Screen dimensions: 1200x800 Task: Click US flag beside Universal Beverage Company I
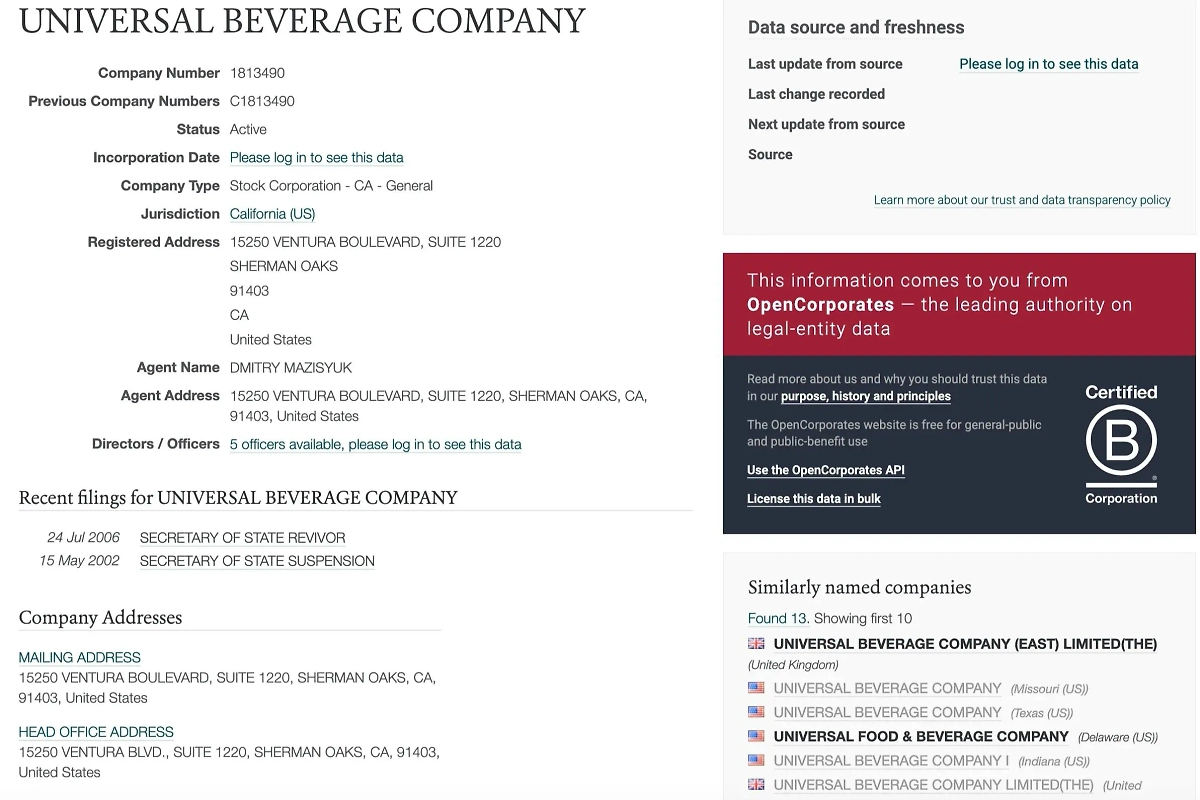point(756,760)
